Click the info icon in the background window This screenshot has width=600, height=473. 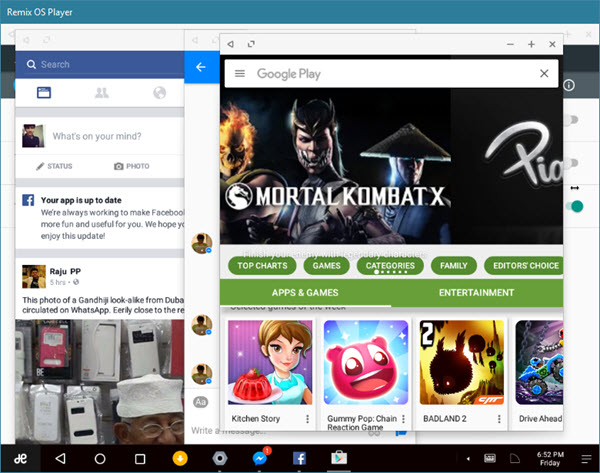(x=569, y=85)
